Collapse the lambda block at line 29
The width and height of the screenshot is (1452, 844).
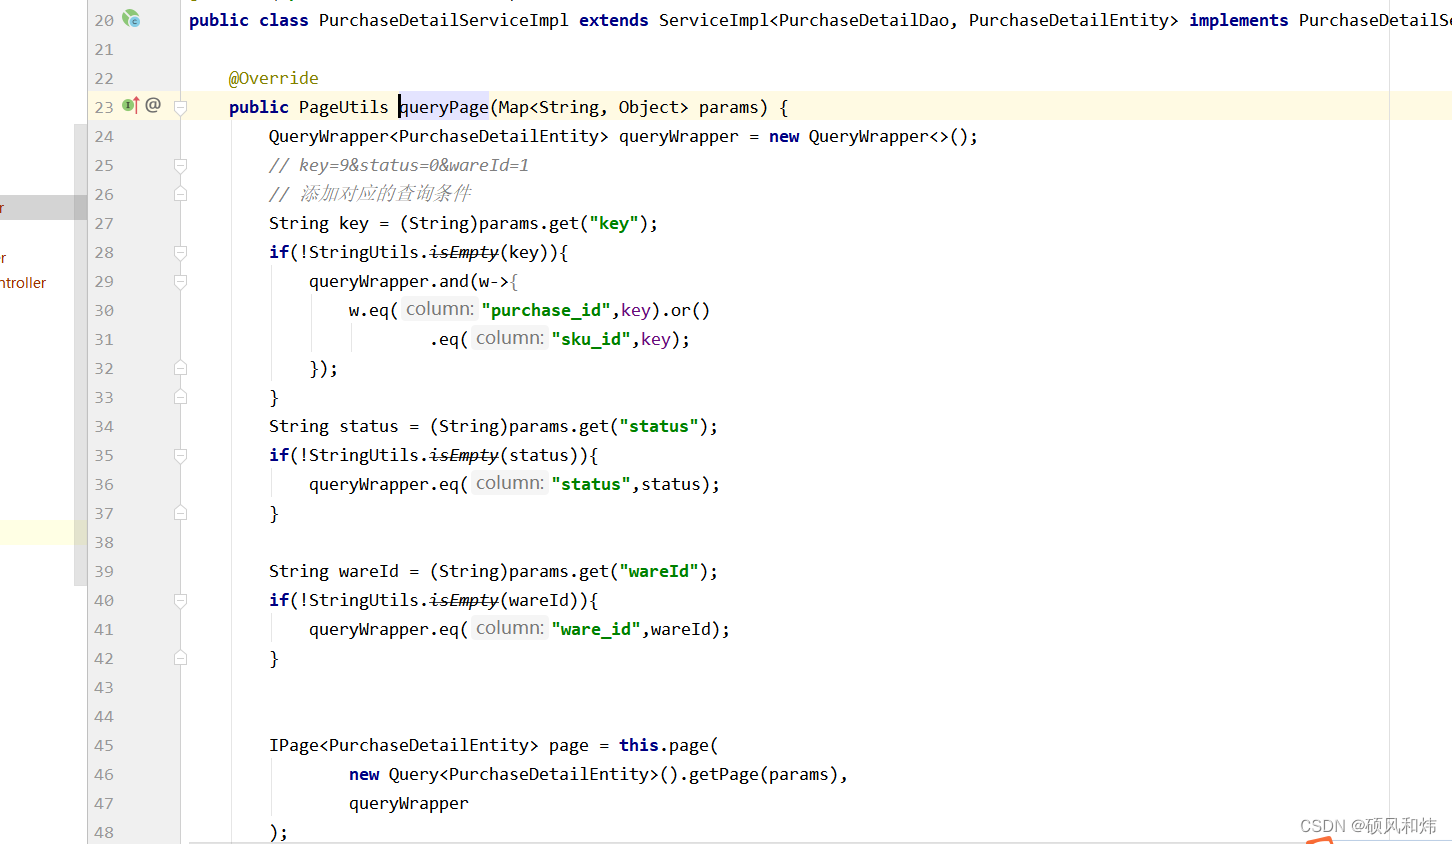click(180, 281)
